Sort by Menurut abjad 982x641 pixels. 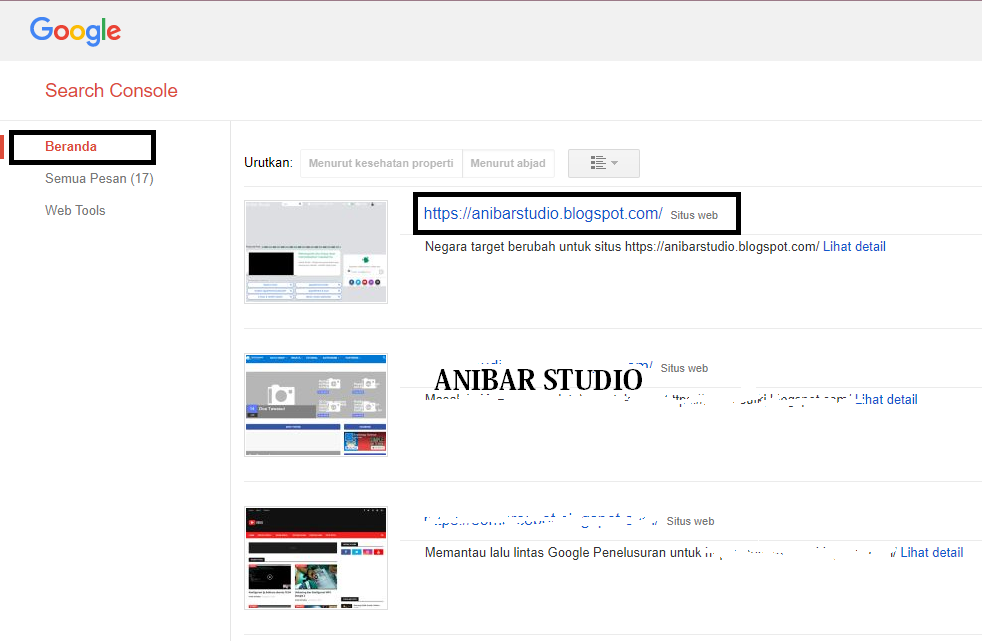(x=508, y=163)
